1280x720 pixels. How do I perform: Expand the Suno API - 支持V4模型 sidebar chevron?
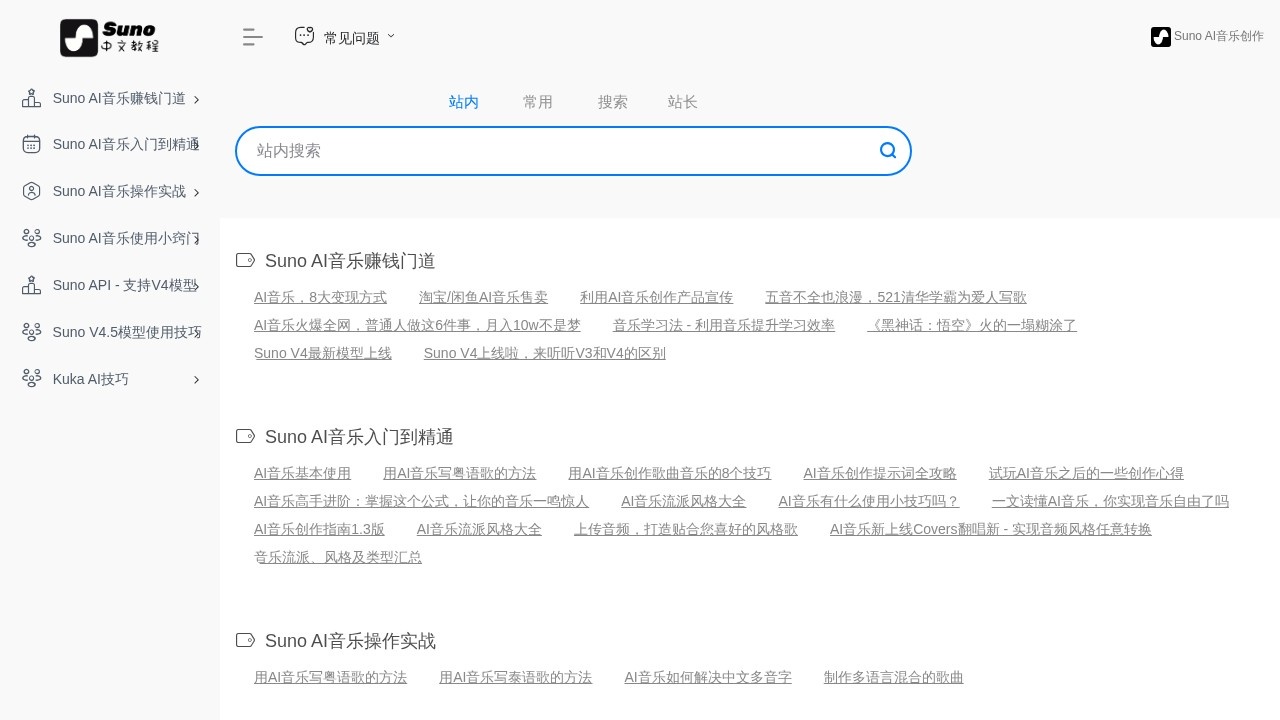point(196,286)
